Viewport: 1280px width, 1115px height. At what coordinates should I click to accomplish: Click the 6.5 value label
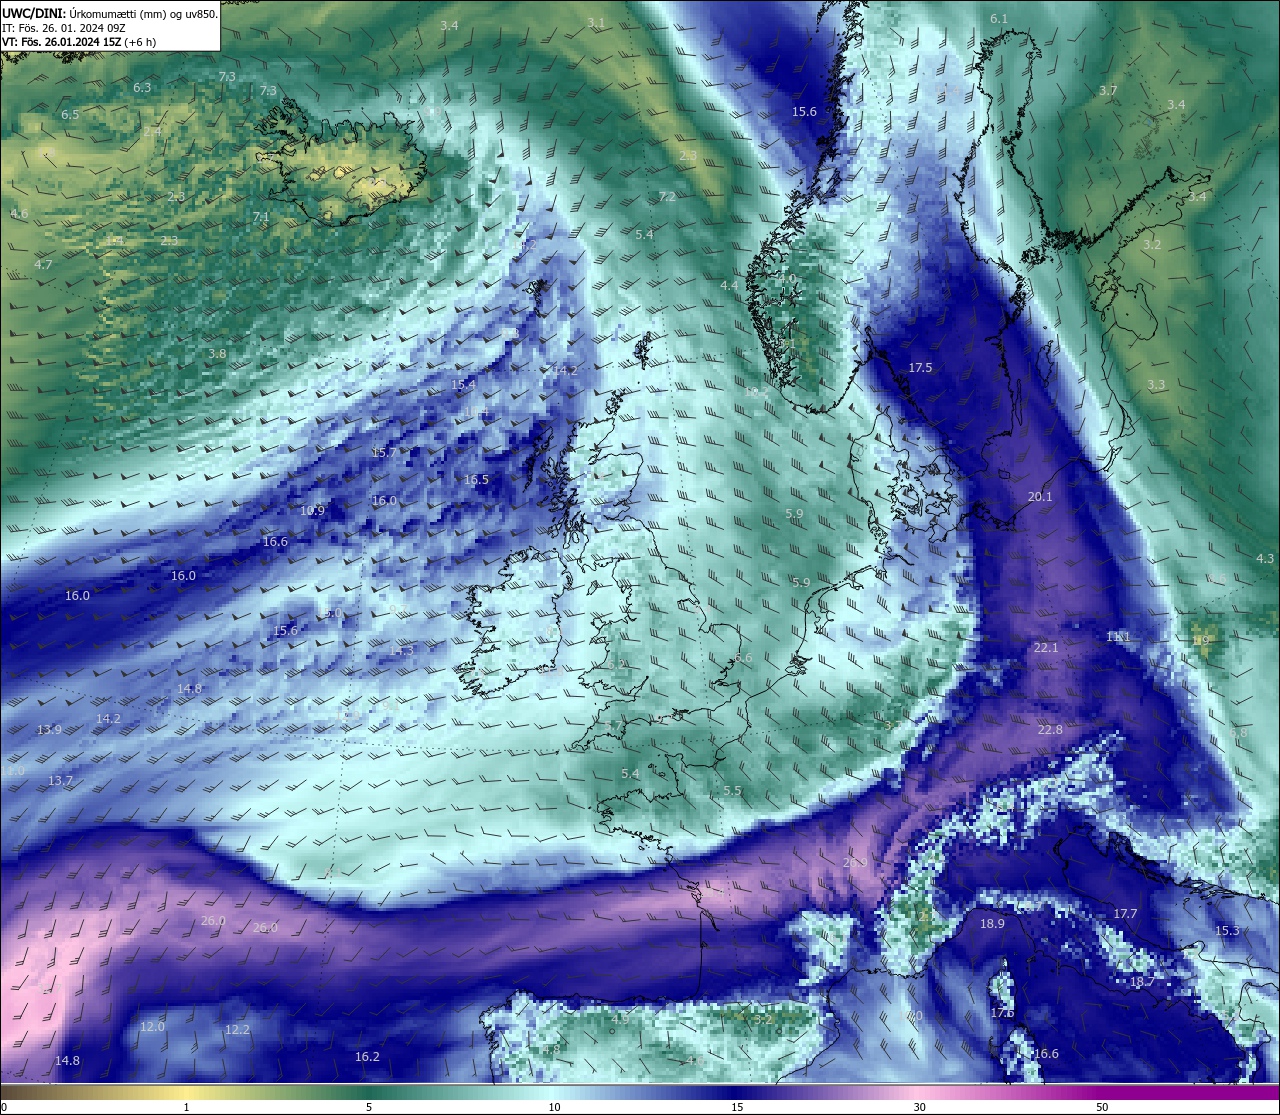coord(70,115)
